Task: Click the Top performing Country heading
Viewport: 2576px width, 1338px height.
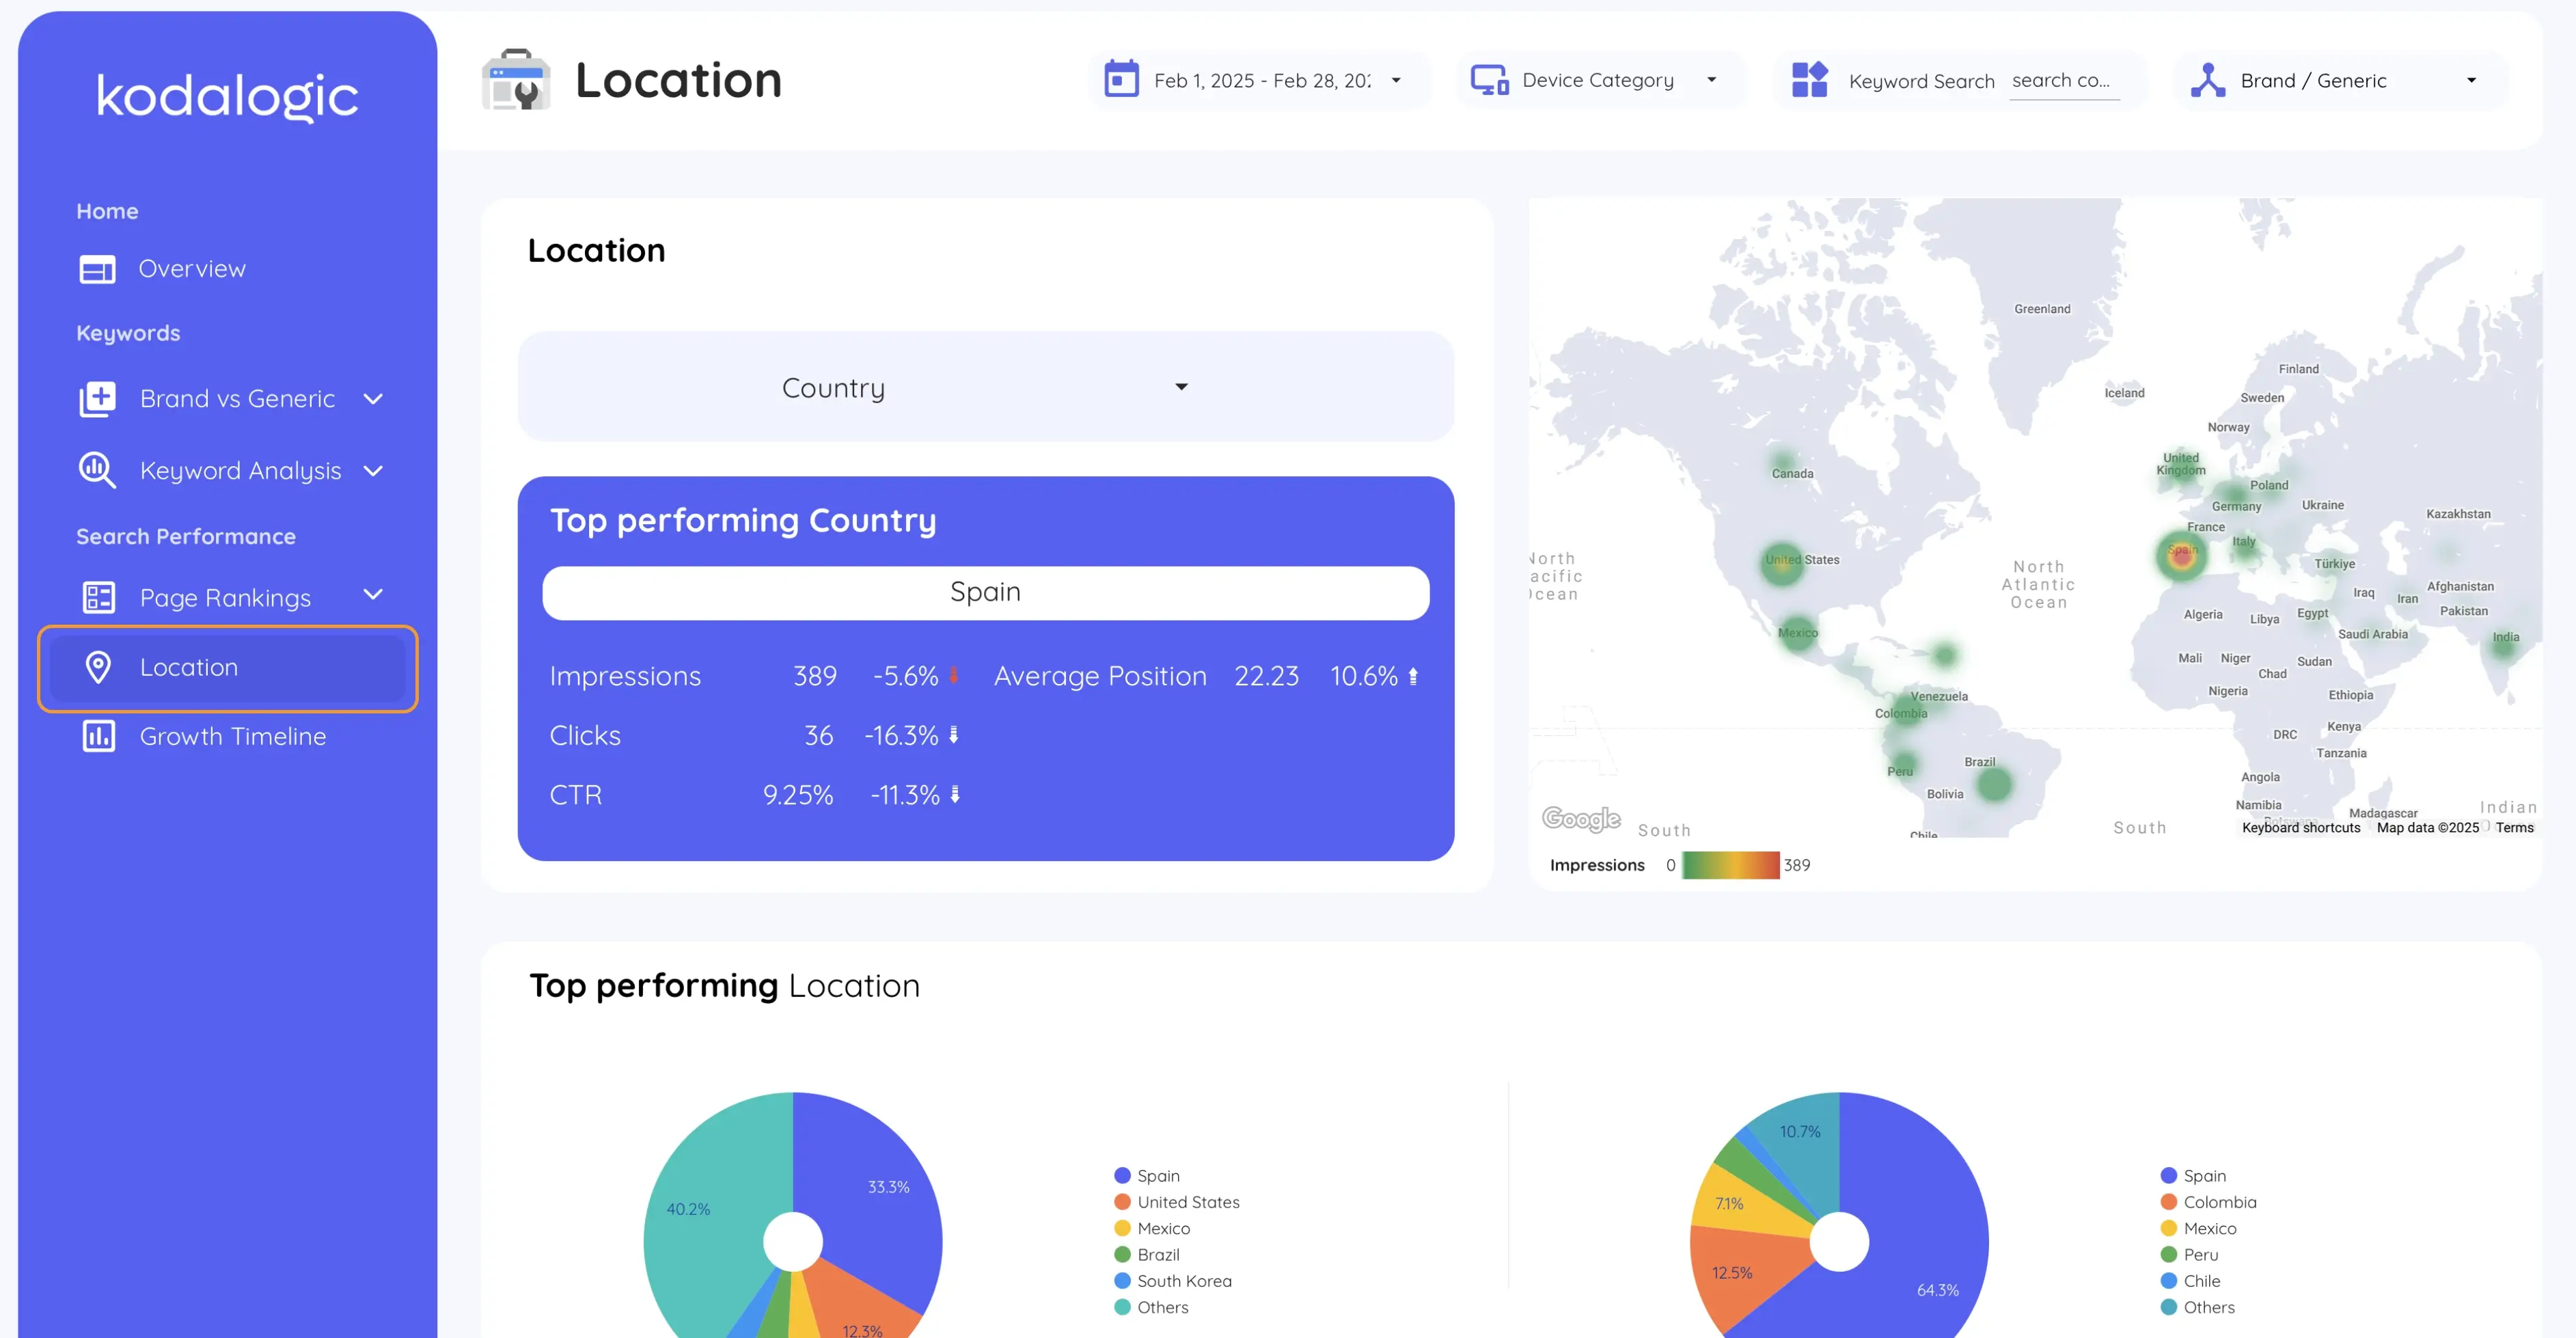Action: click(x=743, y=520)
